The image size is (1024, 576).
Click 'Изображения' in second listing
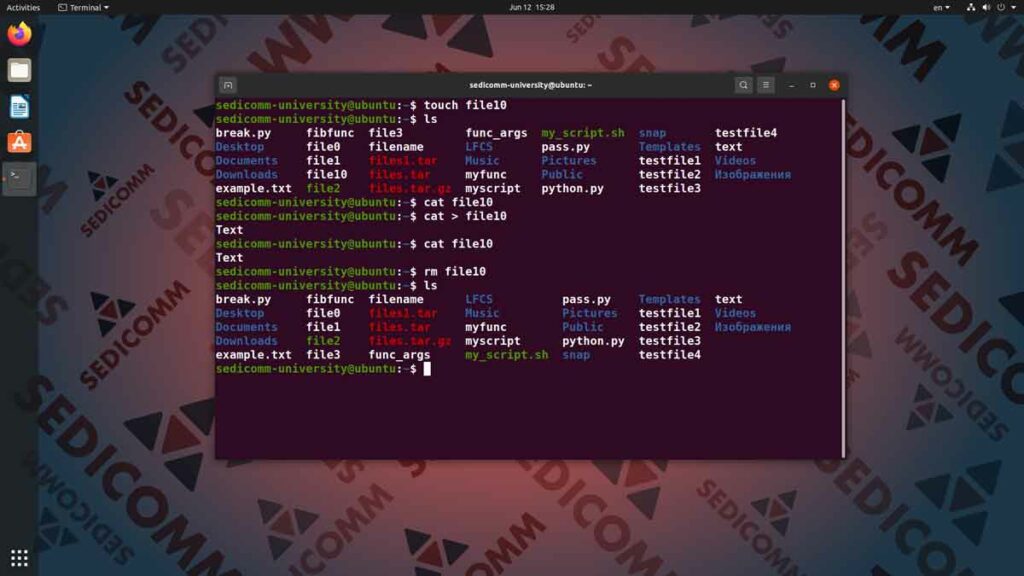[752, 327]
